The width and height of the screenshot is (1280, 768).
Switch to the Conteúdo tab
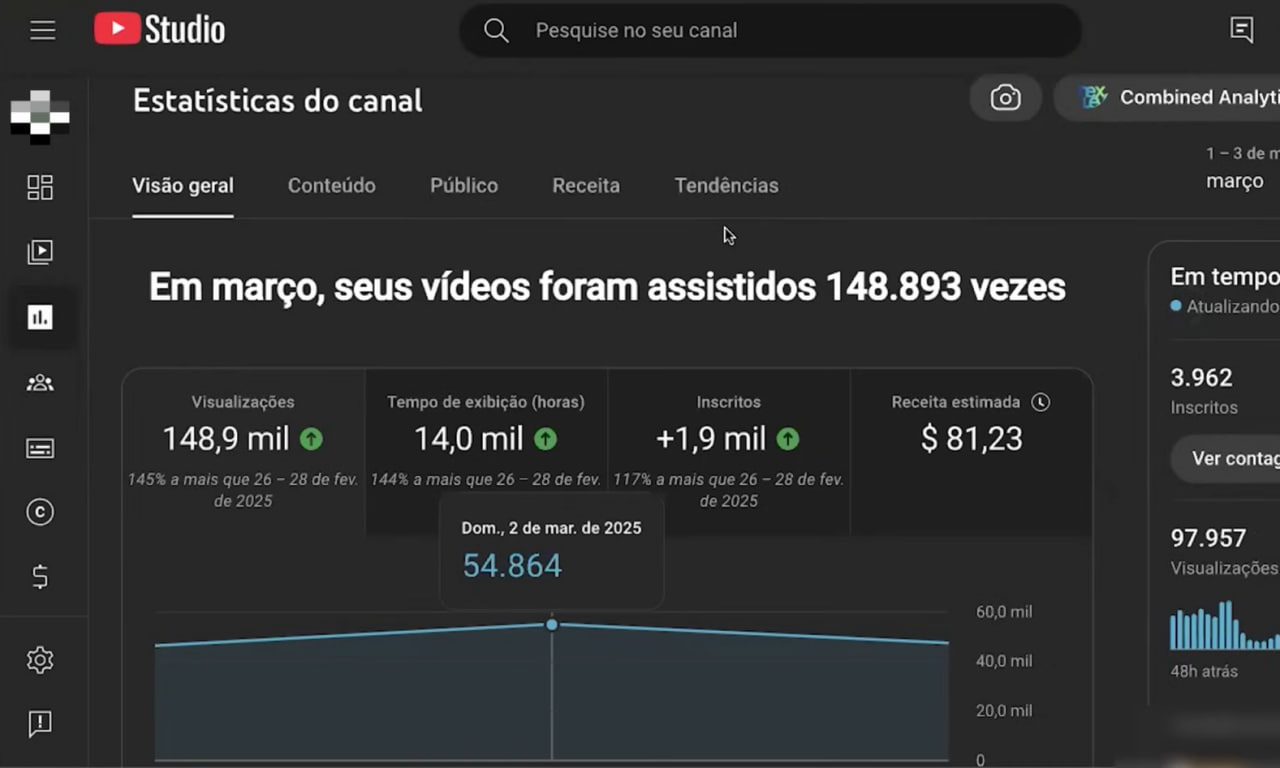(x=332, y=186)
